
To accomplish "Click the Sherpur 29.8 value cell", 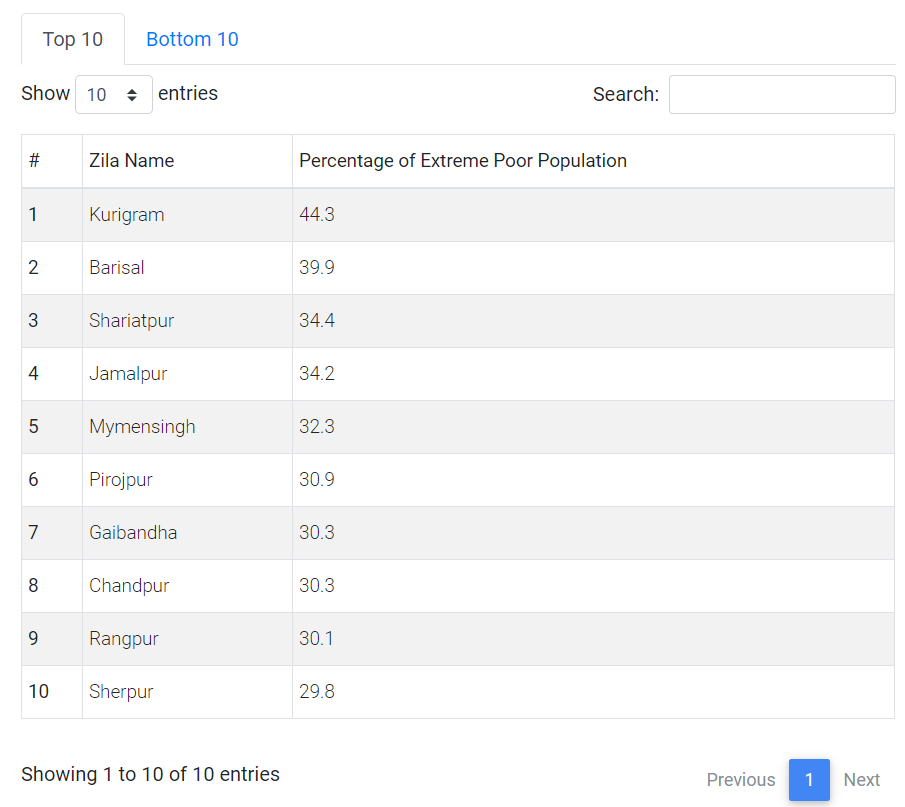I will (593, 692).
